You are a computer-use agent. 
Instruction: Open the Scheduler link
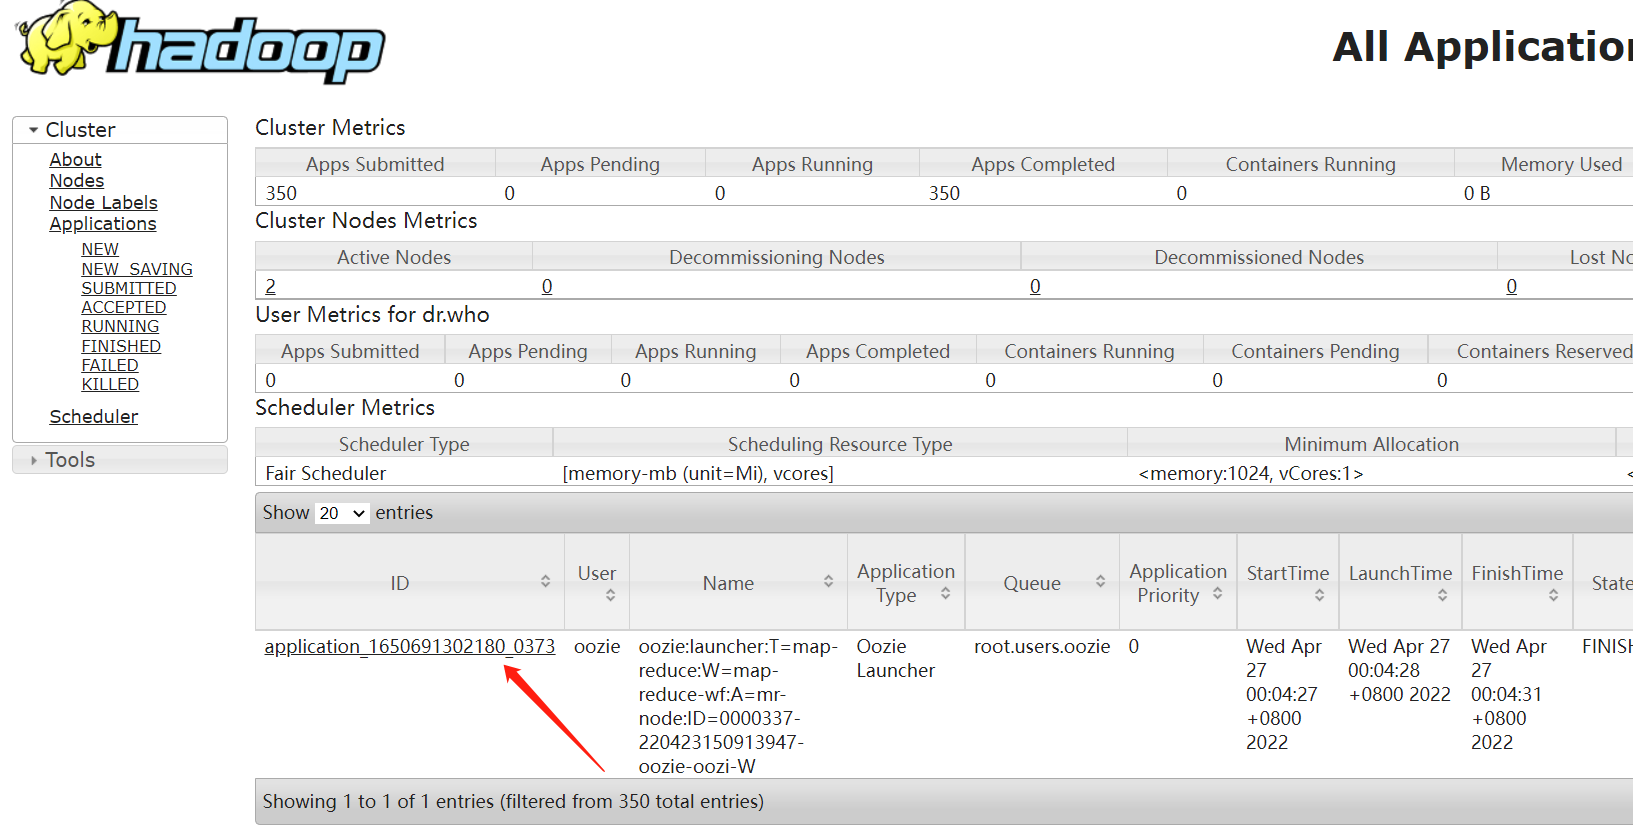(94, 417)
